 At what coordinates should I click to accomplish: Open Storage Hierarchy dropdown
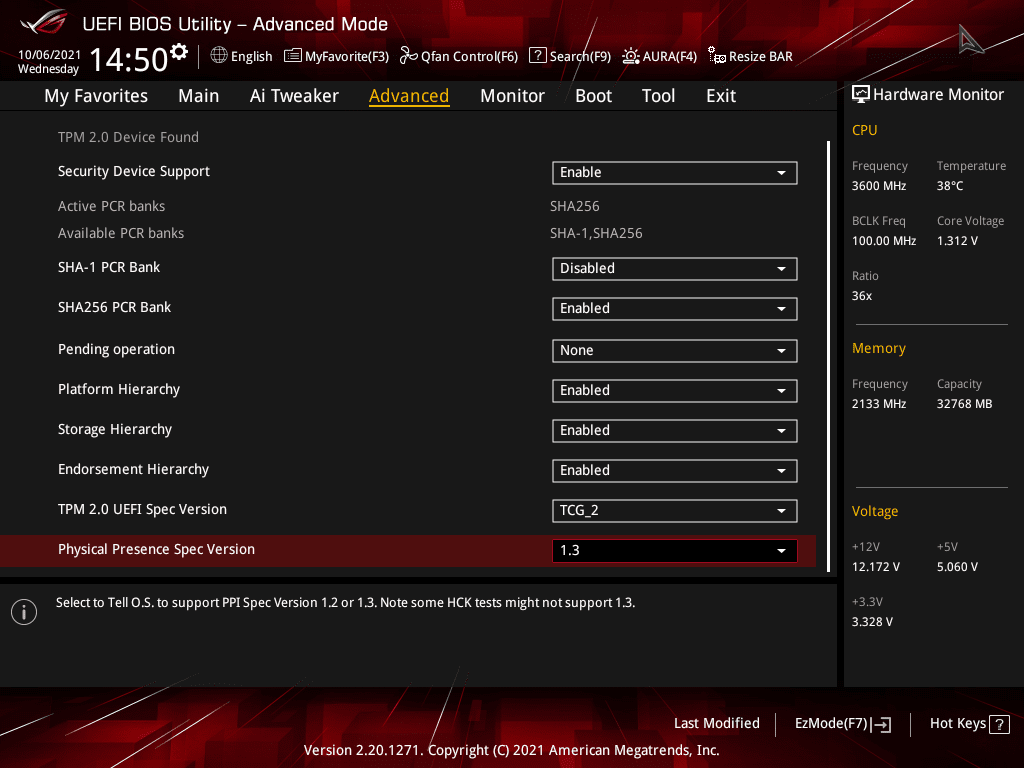coord(675,430)
